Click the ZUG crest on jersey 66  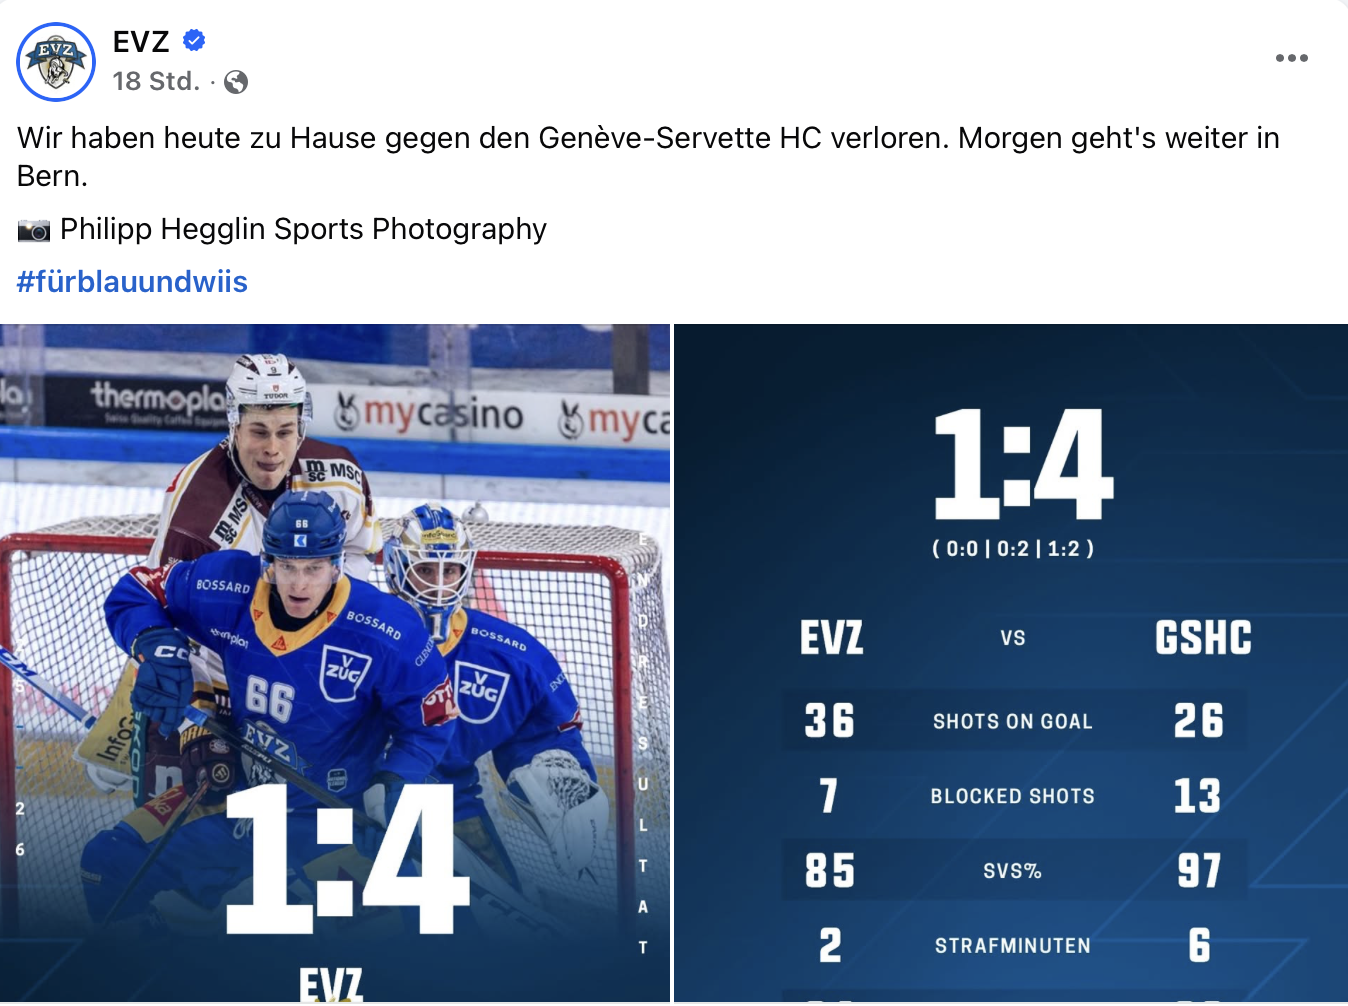click(345, 670)
